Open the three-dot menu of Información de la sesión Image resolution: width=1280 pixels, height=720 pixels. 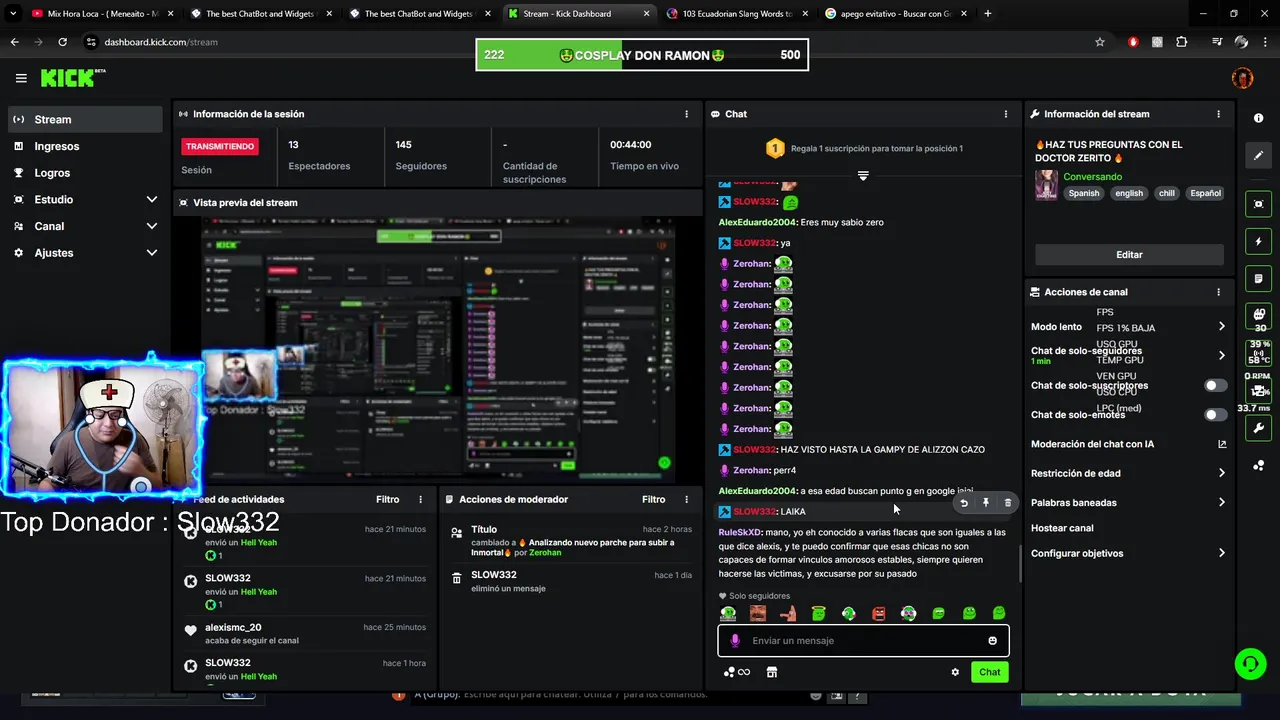[686, 114]
